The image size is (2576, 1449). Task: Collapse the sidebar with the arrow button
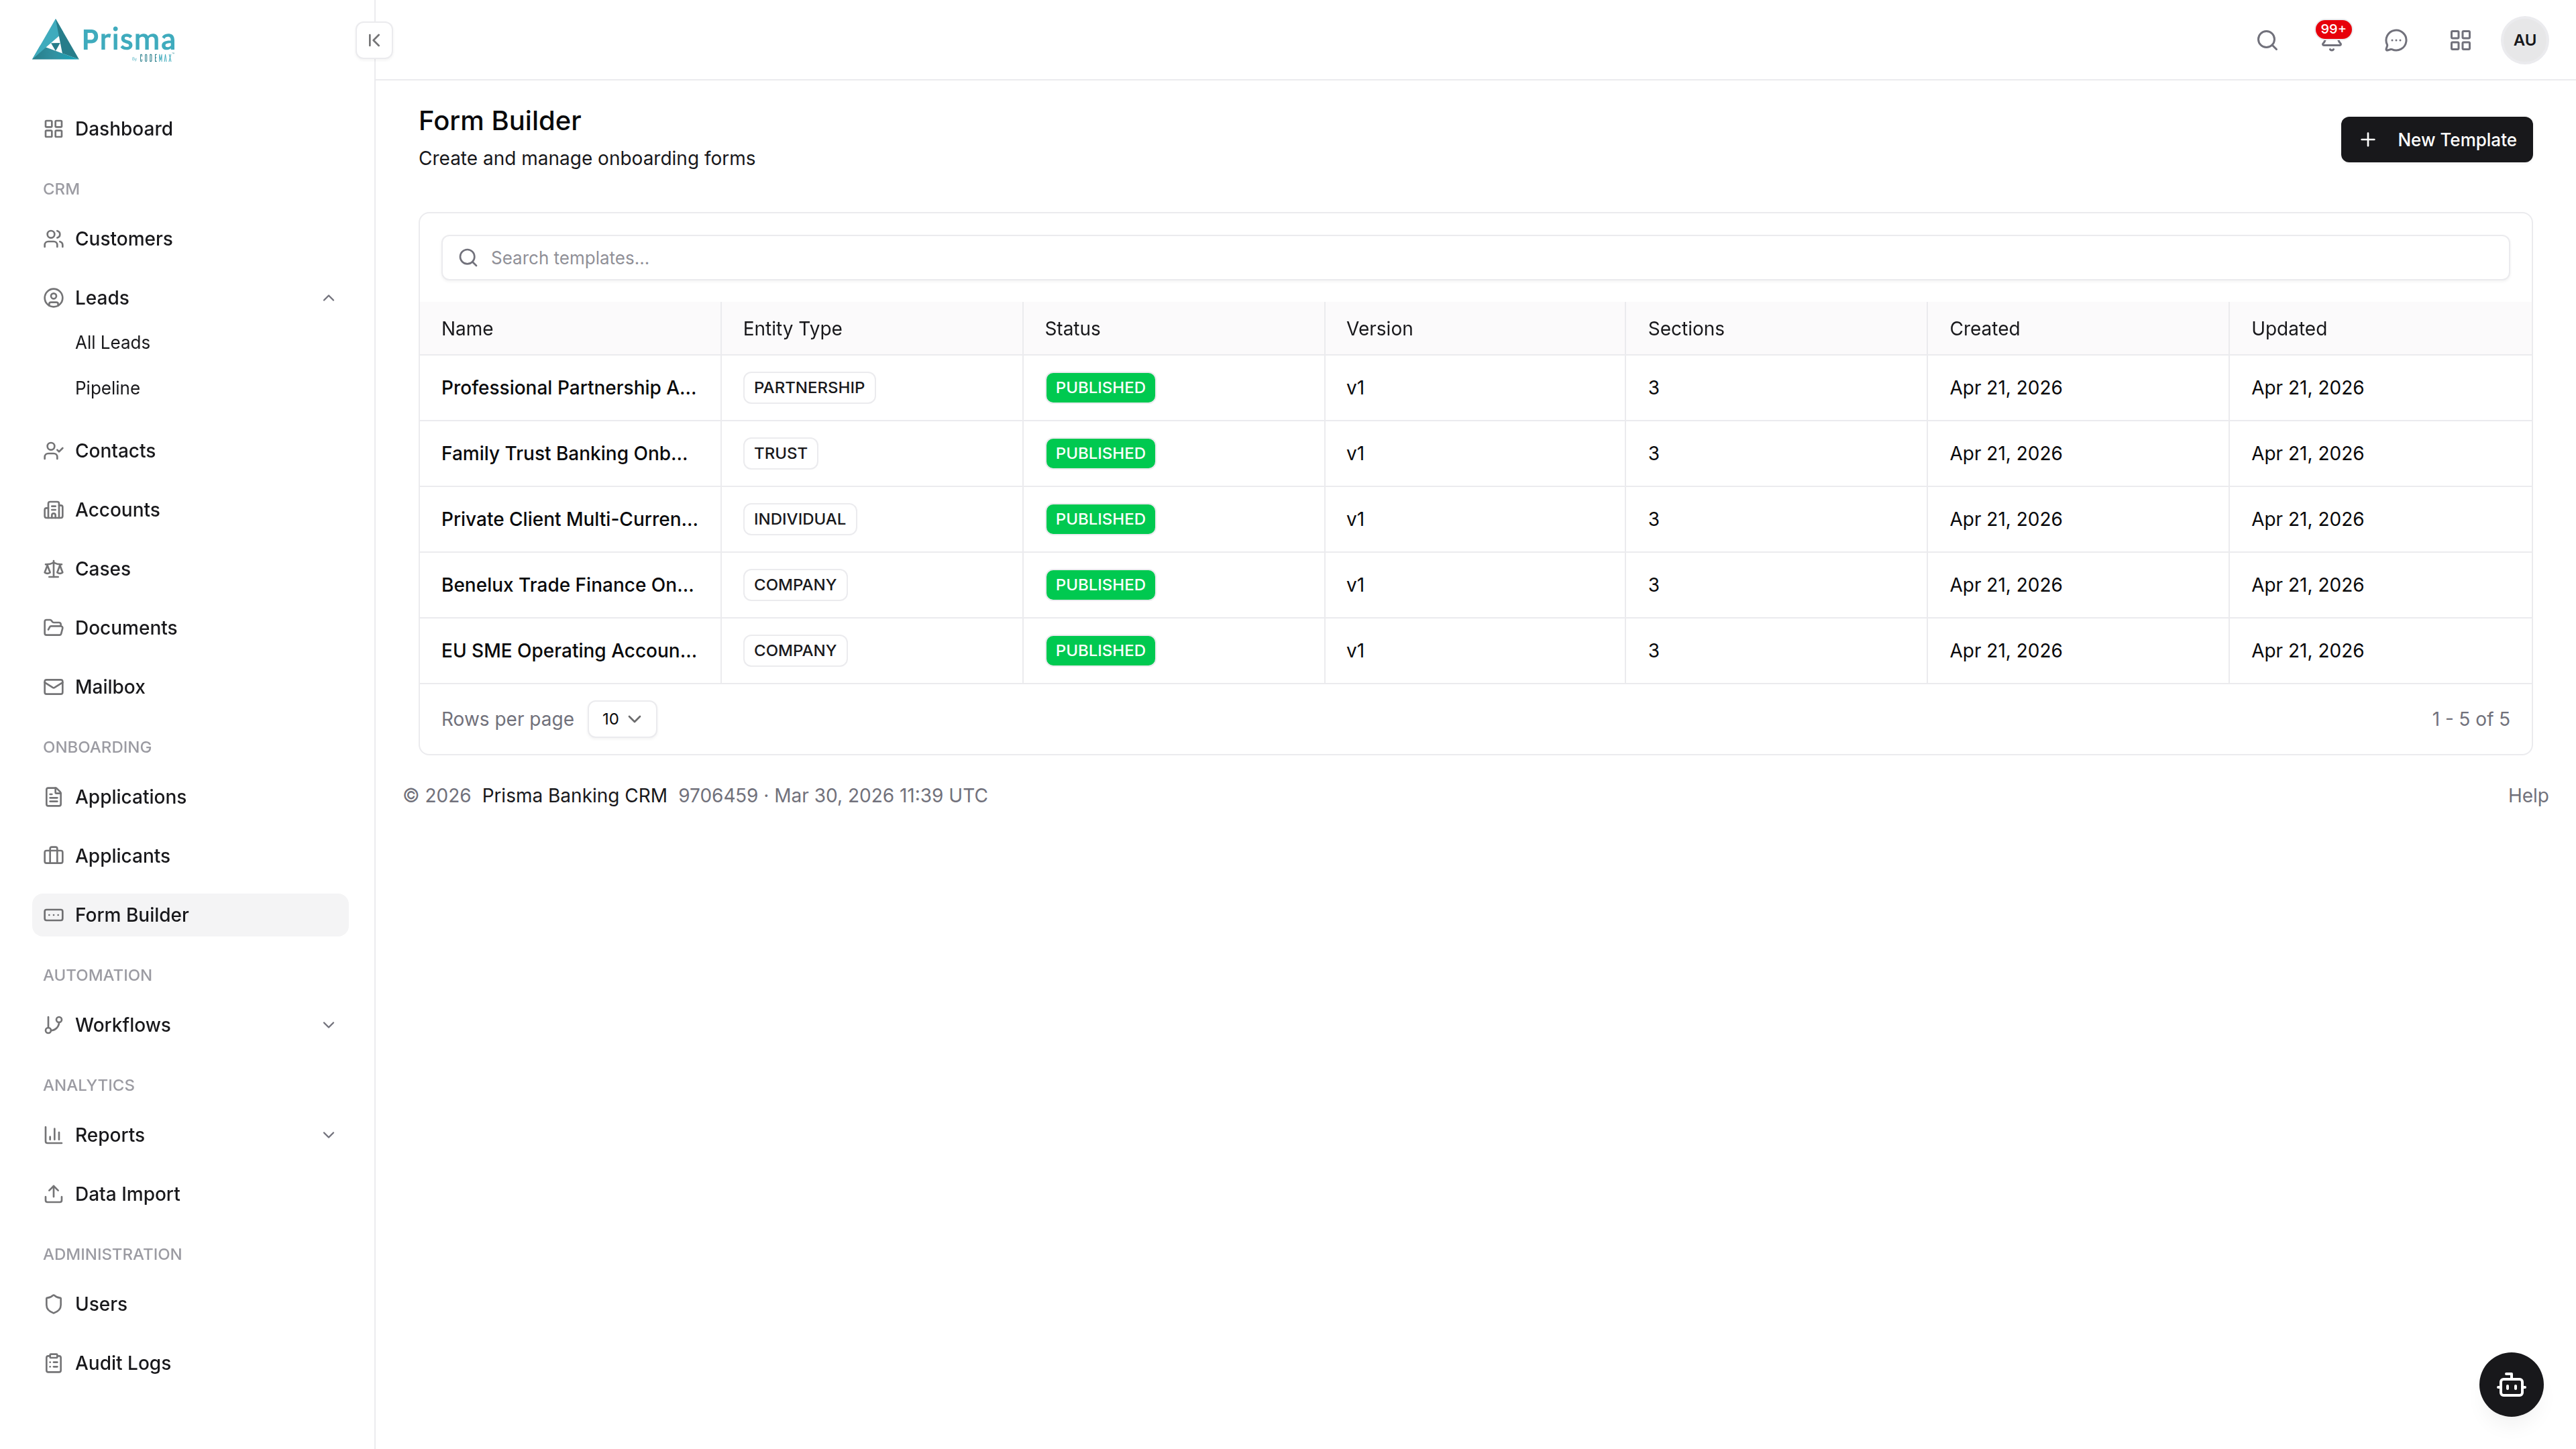coord(374,40)
